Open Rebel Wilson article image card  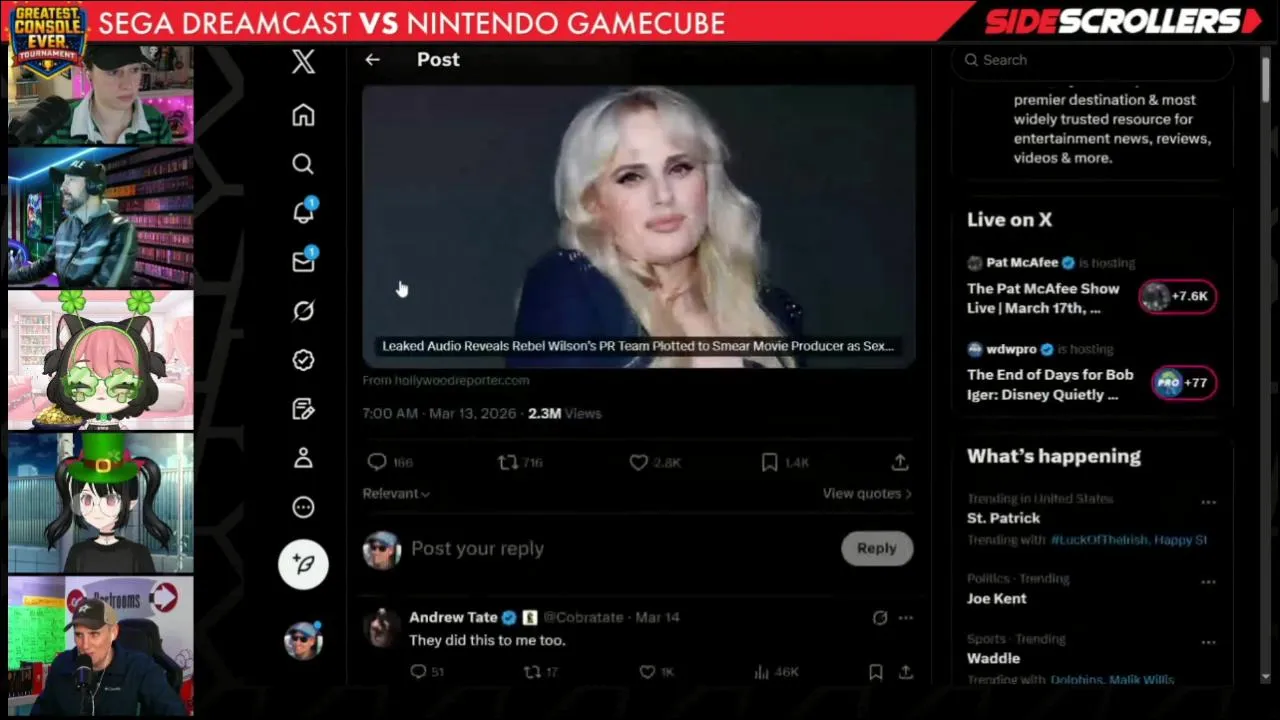point(639,227)
